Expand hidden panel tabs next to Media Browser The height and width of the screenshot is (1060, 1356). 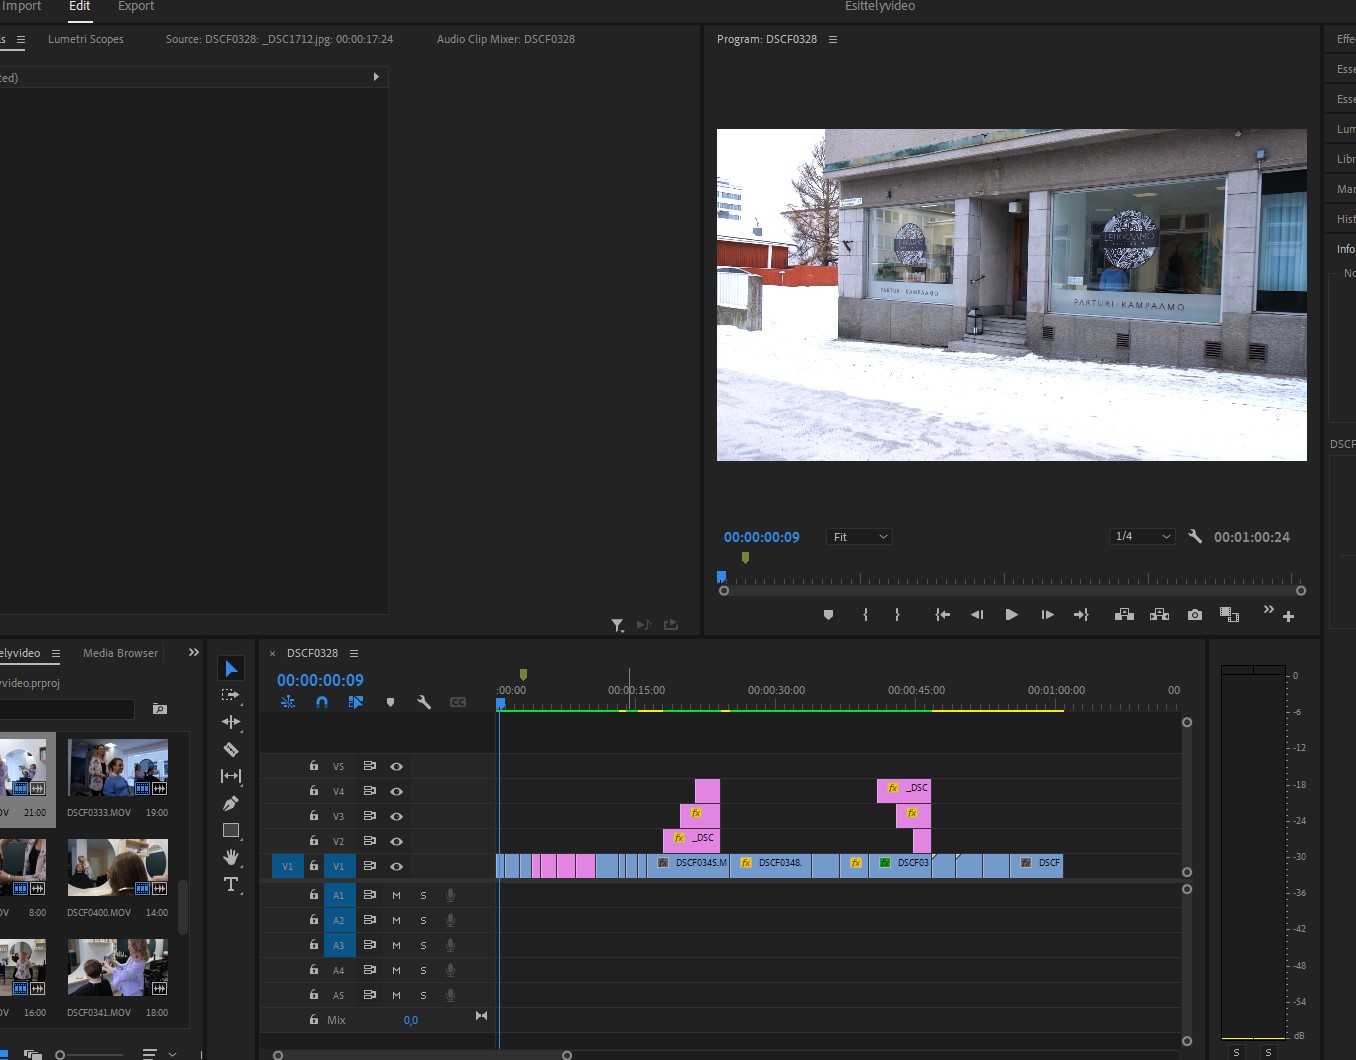click(x=194, y=653)
